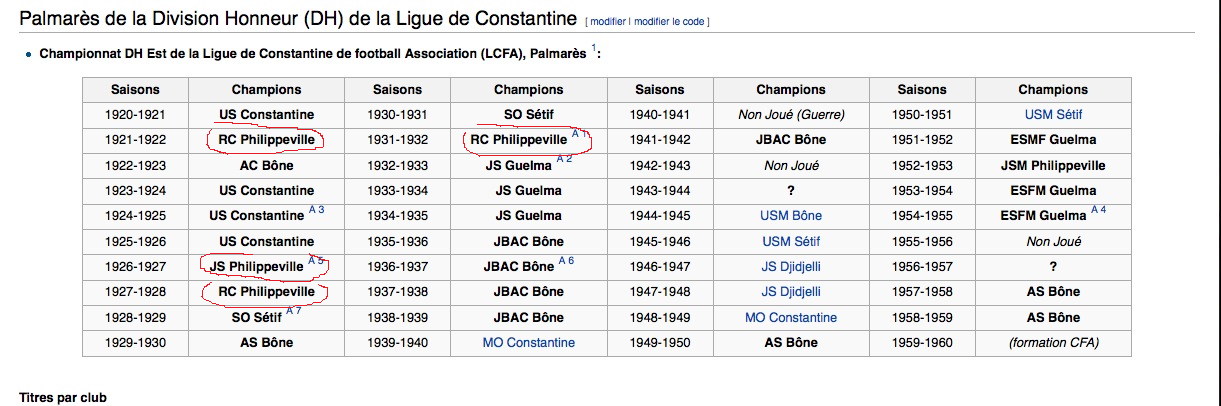Click note A 6 beside JBAC Bône
Screen dimensions: 1221x406
(x=566, y=261)
